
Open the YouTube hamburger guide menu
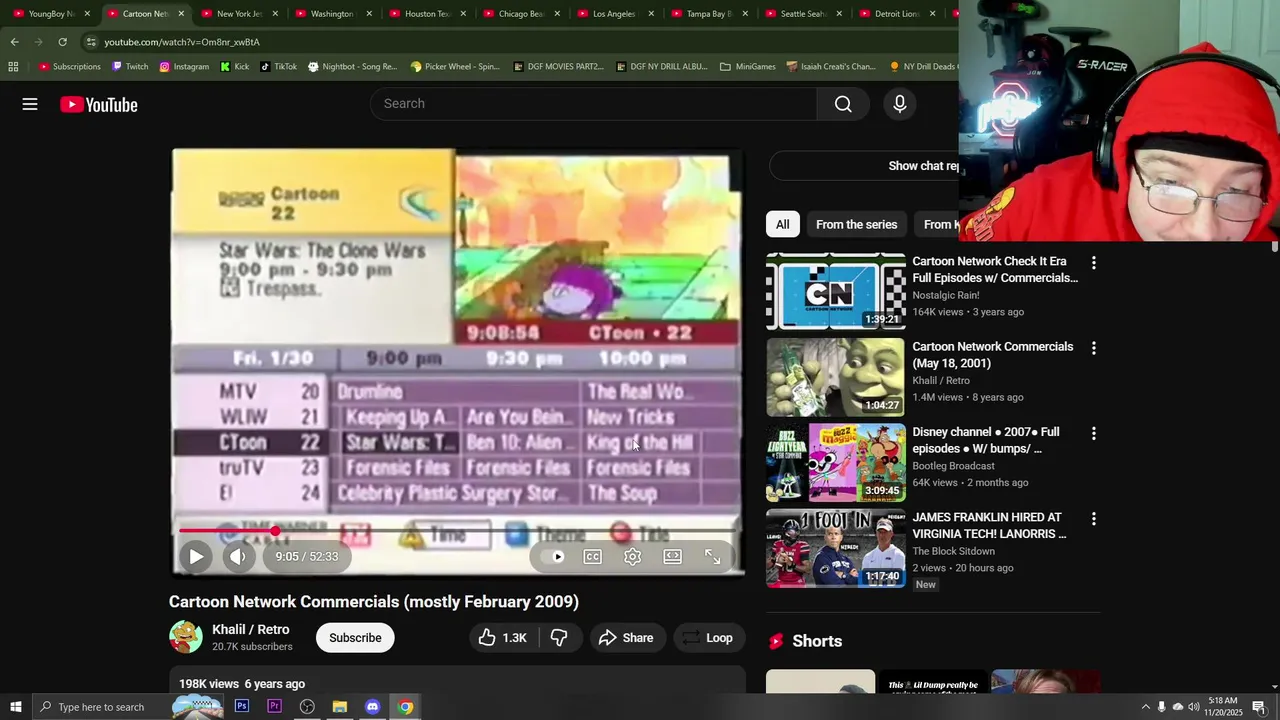tap(30, 104)
